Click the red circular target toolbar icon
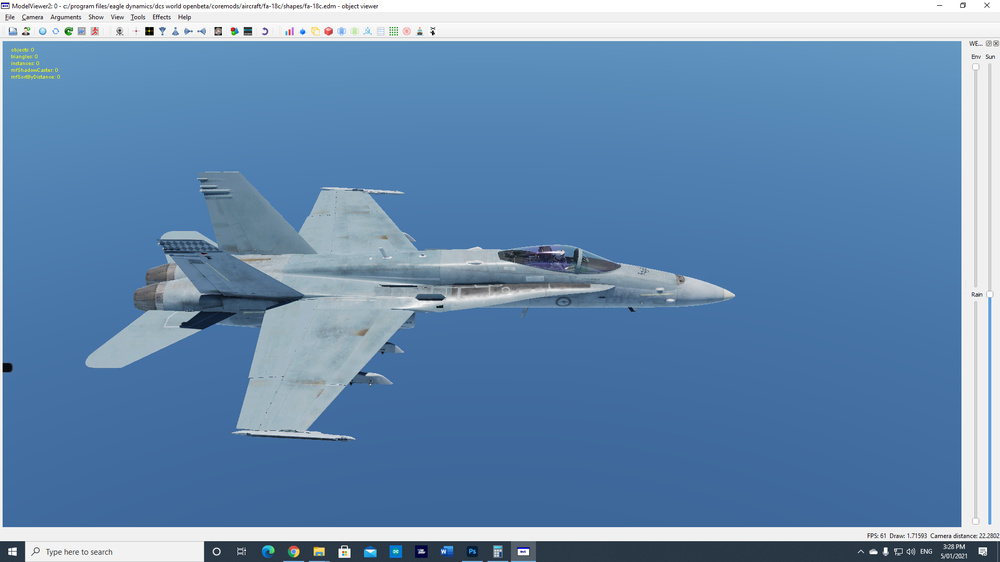 click(407, 31)
